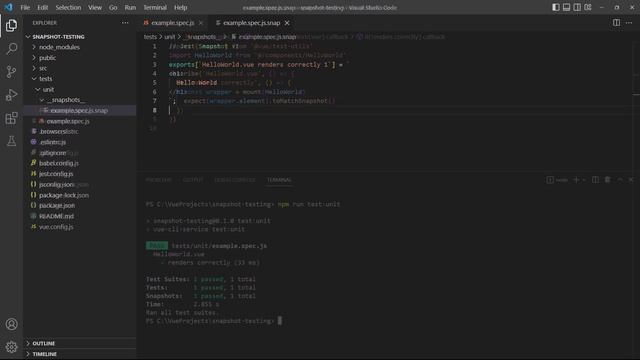Open the Terminal menu
640x360 pixels.
[x=155, y=7]
